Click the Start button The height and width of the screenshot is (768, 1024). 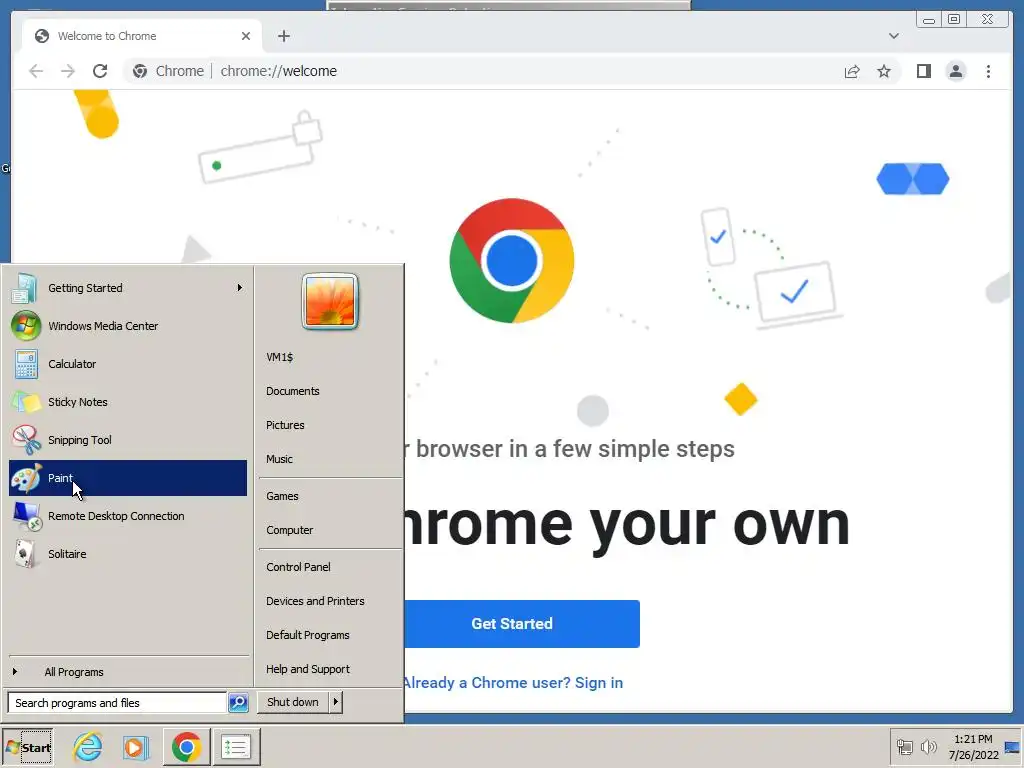tap(27, 747)
